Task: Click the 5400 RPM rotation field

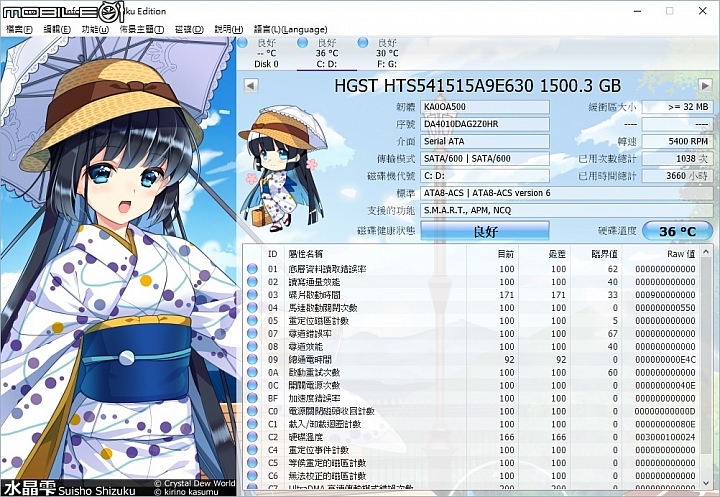Action: point(677,141)
